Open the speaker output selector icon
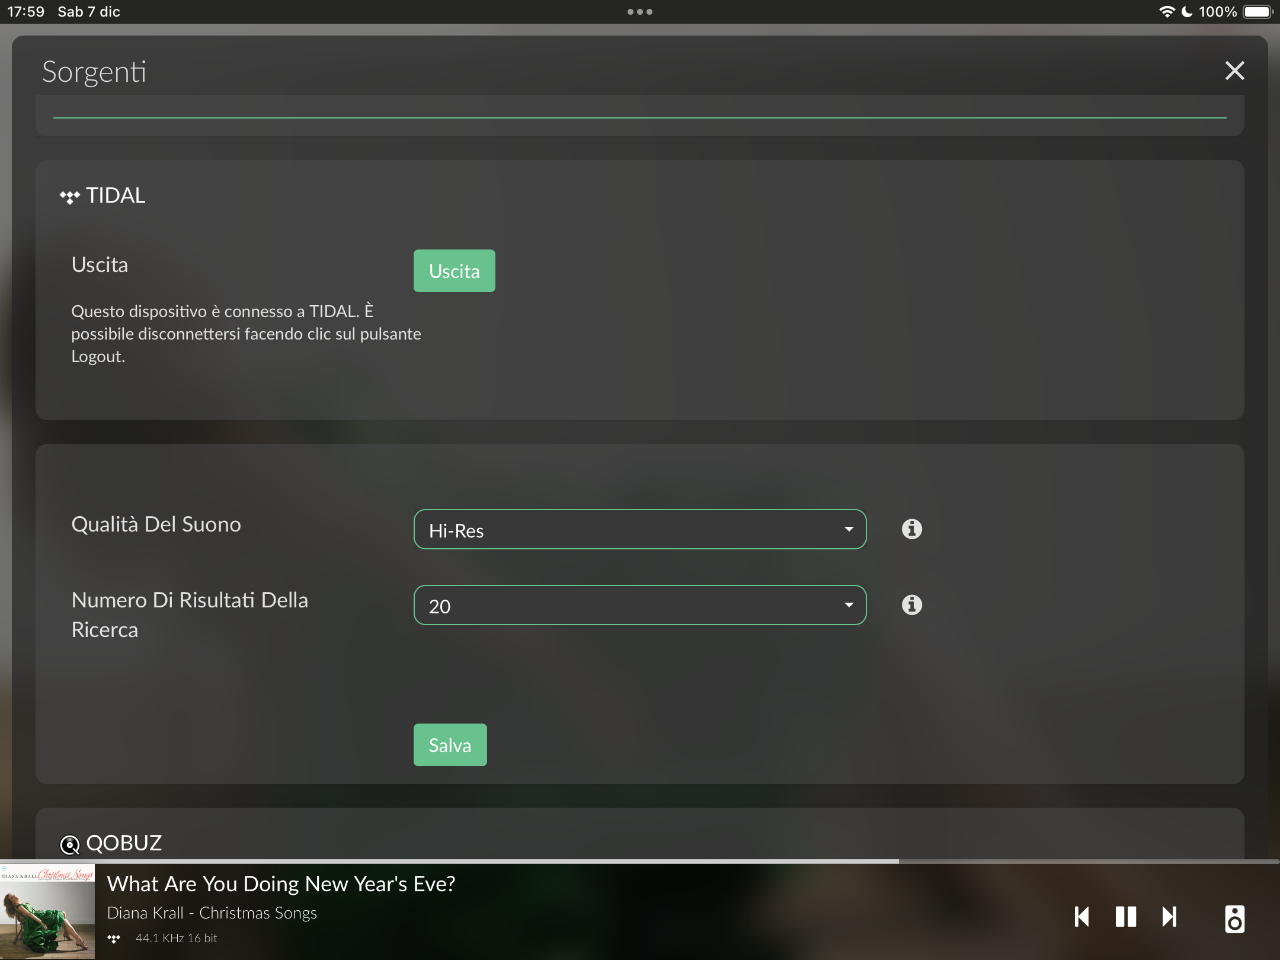Viewport: 1280px width, 960px height. 1235,918
